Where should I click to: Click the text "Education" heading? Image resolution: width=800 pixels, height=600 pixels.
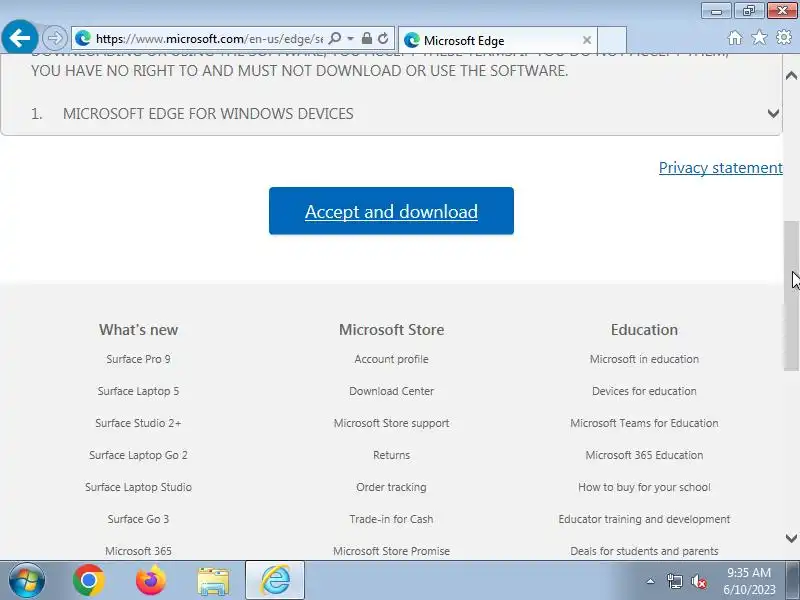point(644,330)
